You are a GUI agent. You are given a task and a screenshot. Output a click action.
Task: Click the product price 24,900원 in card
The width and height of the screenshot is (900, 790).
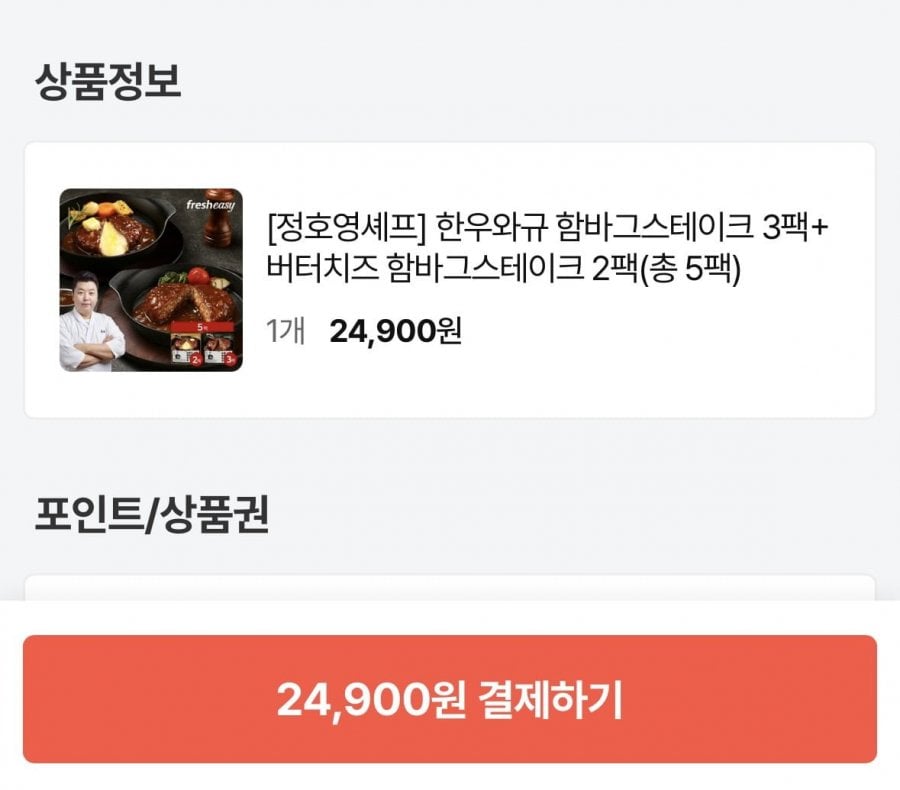pos(395,331)
